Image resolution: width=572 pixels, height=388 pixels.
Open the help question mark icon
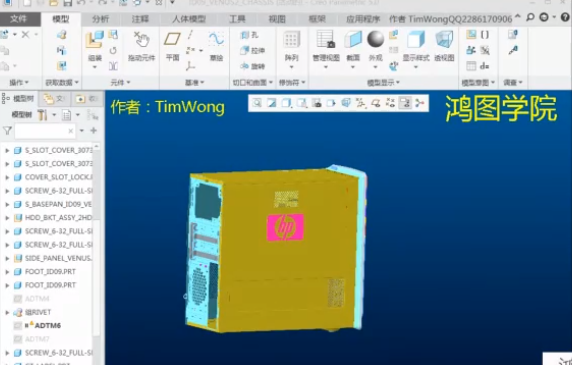pos(565,17)
